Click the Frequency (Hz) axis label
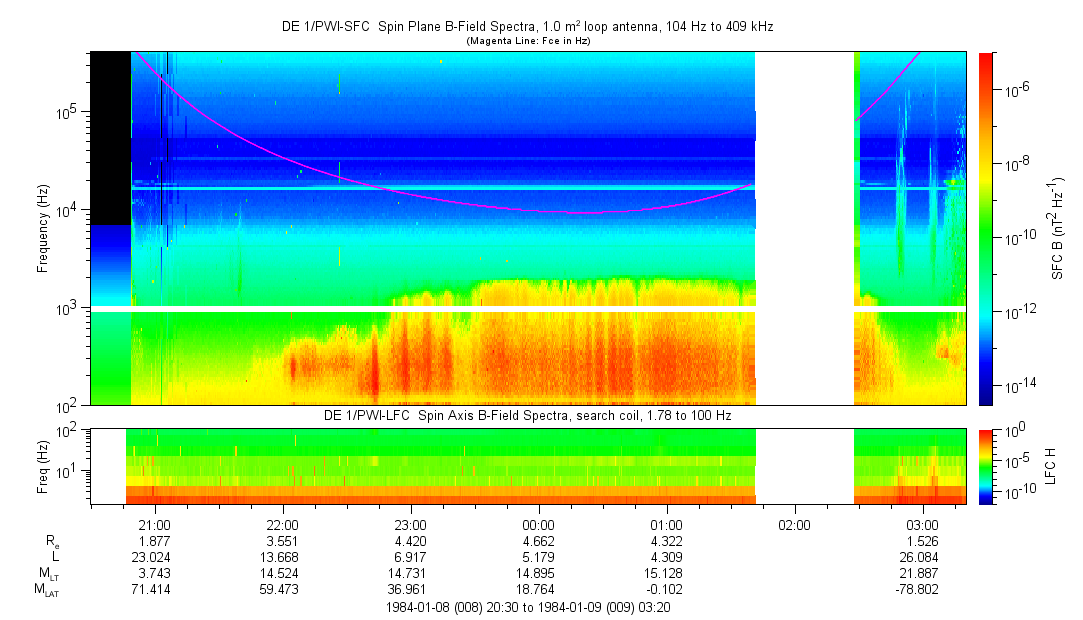1083x620 pixels. pyautogui.click(x=43, y=229)
